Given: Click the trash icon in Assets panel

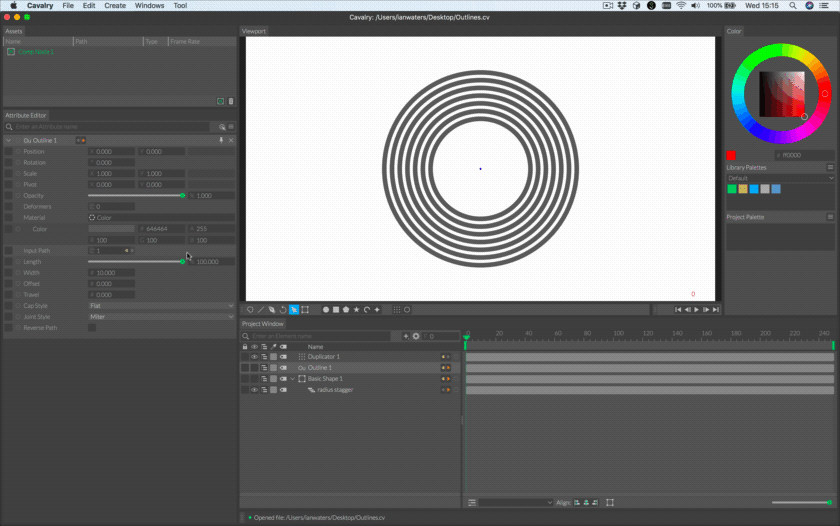Looking at the screenshot, I should 231,101.
